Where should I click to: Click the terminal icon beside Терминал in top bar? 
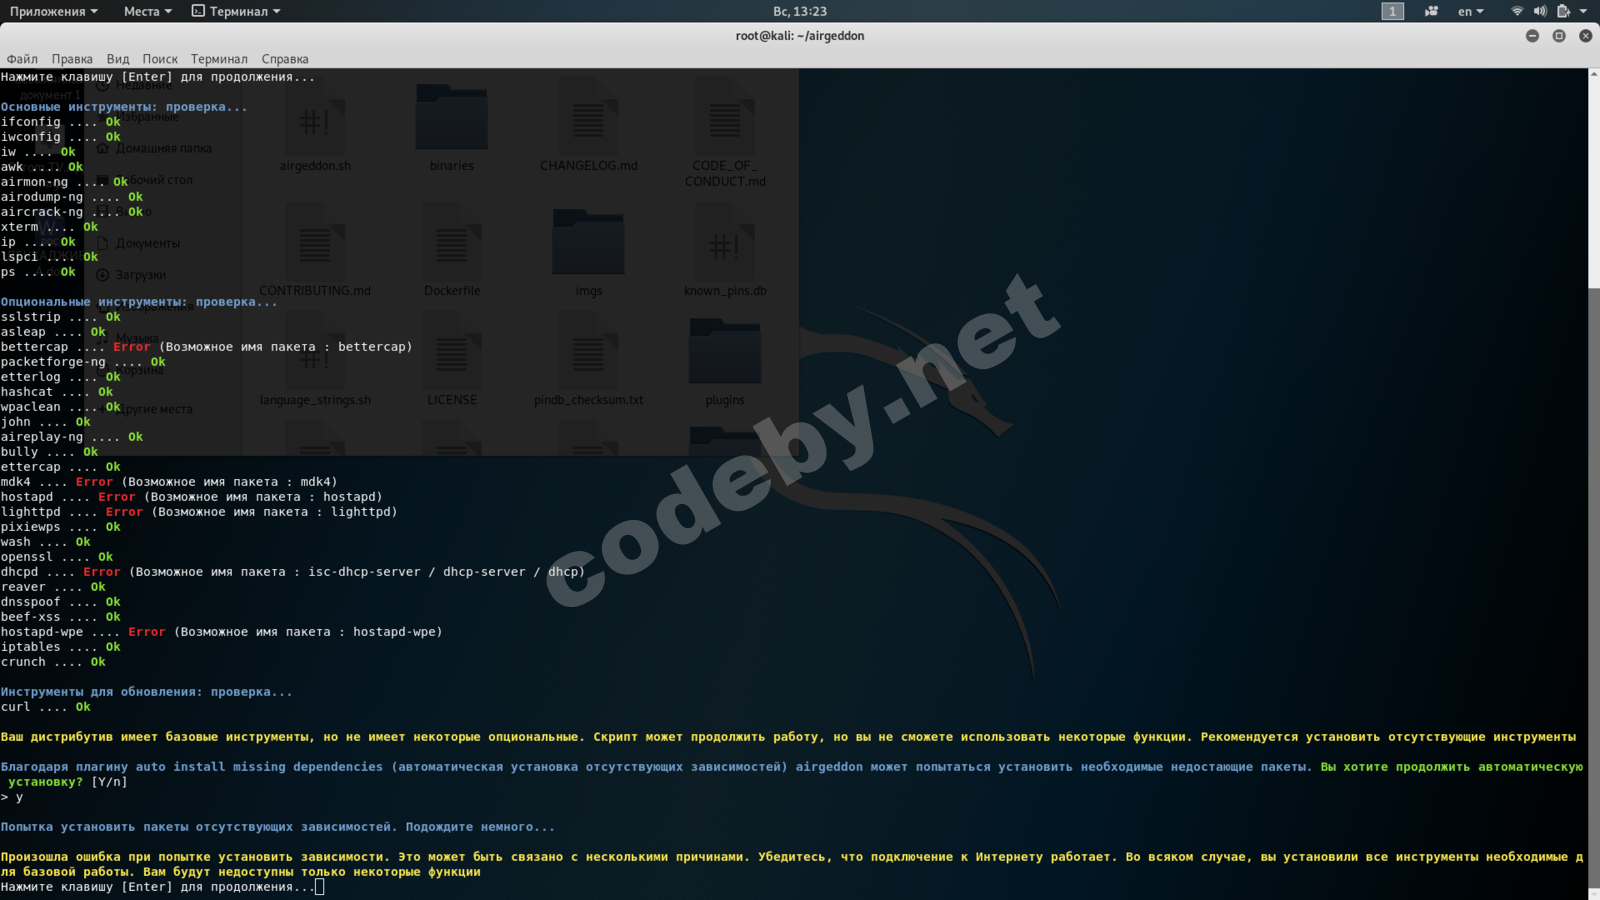coord(198,11)
